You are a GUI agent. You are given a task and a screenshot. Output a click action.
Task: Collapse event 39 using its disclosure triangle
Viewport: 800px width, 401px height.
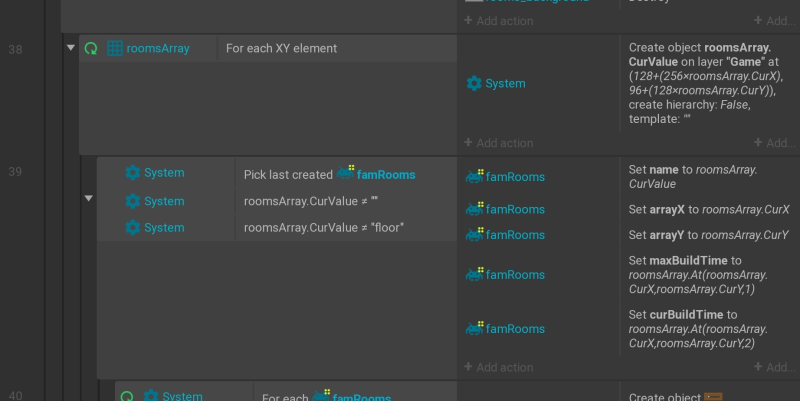point(89,198)
